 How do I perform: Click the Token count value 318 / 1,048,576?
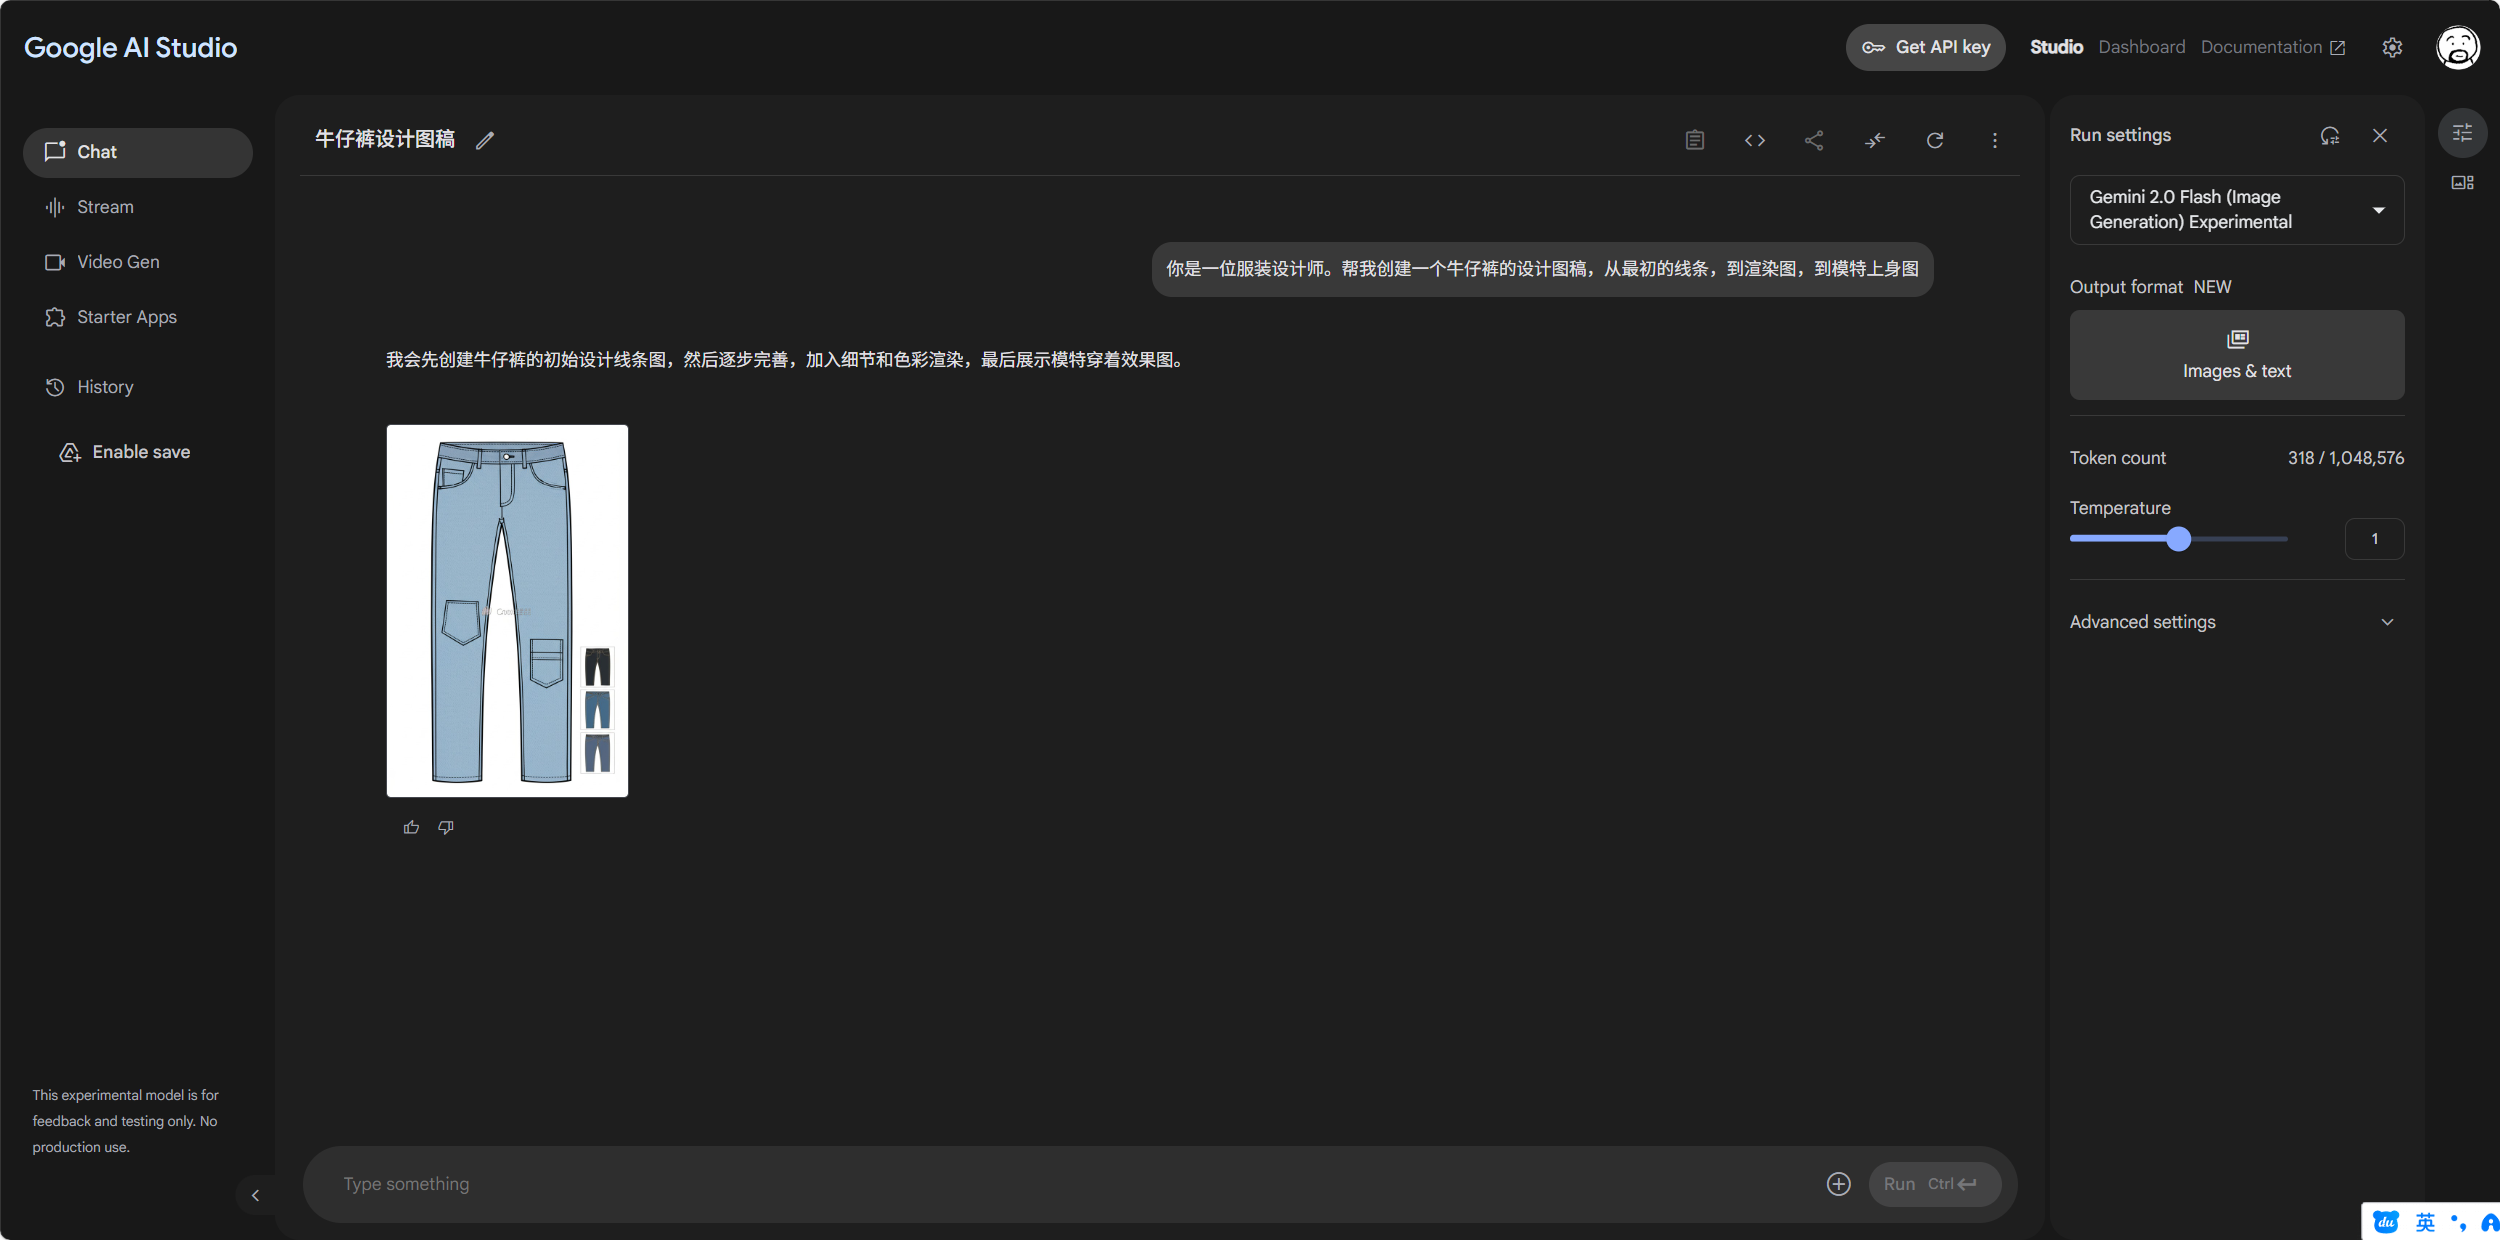tap(2345, 458)
